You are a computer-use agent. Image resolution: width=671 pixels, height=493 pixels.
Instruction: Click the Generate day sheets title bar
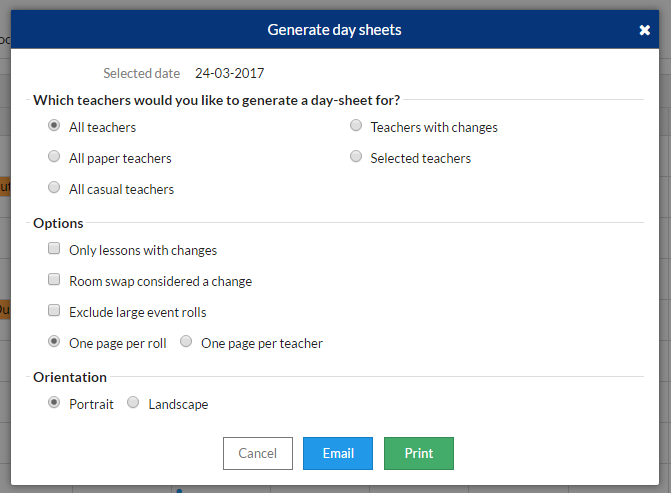[x=334, y=30]
